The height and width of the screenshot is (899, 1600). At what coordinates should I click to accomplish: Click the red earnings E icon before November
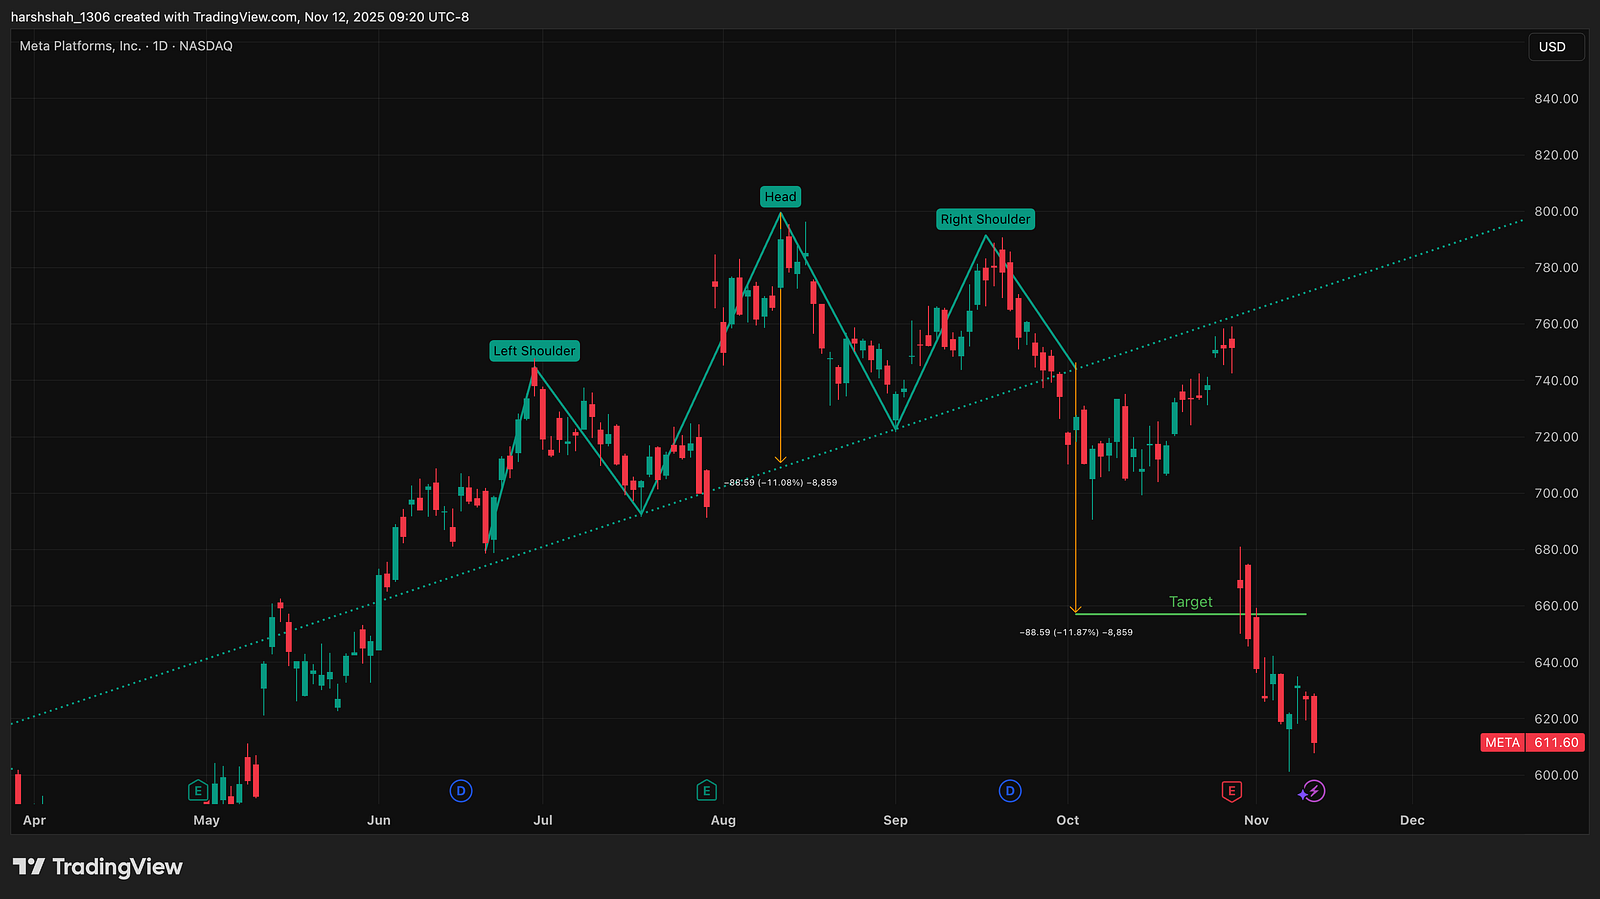pyautogui.click(x=1231, y=791)
